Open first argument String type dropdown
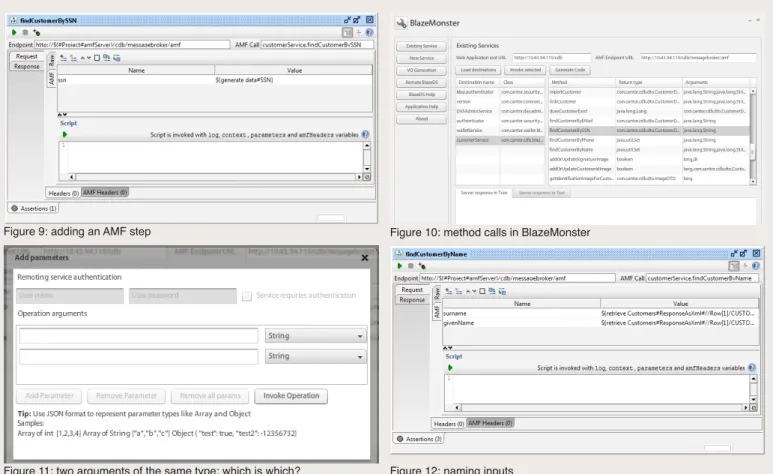The width and height of the screenshot is (773, 474). (x=316, y=336)
